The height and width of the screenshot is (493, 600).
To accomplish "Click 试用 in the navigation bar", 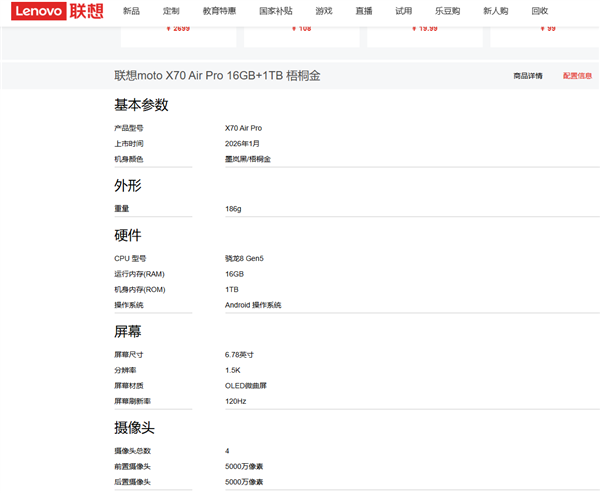I will [404, 11].
